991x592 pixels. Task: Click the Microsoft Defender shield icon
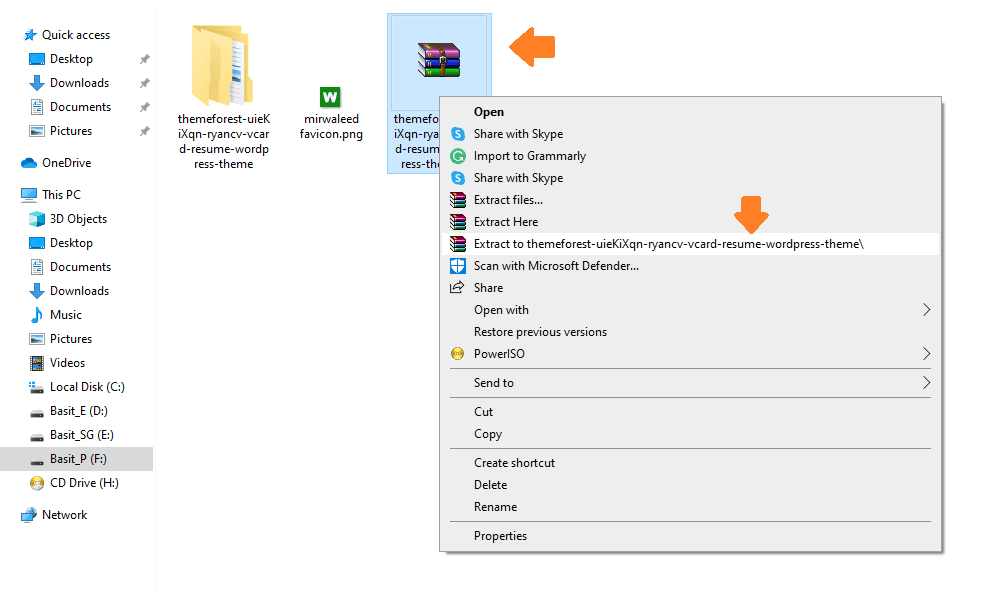(x=458, y=266)
